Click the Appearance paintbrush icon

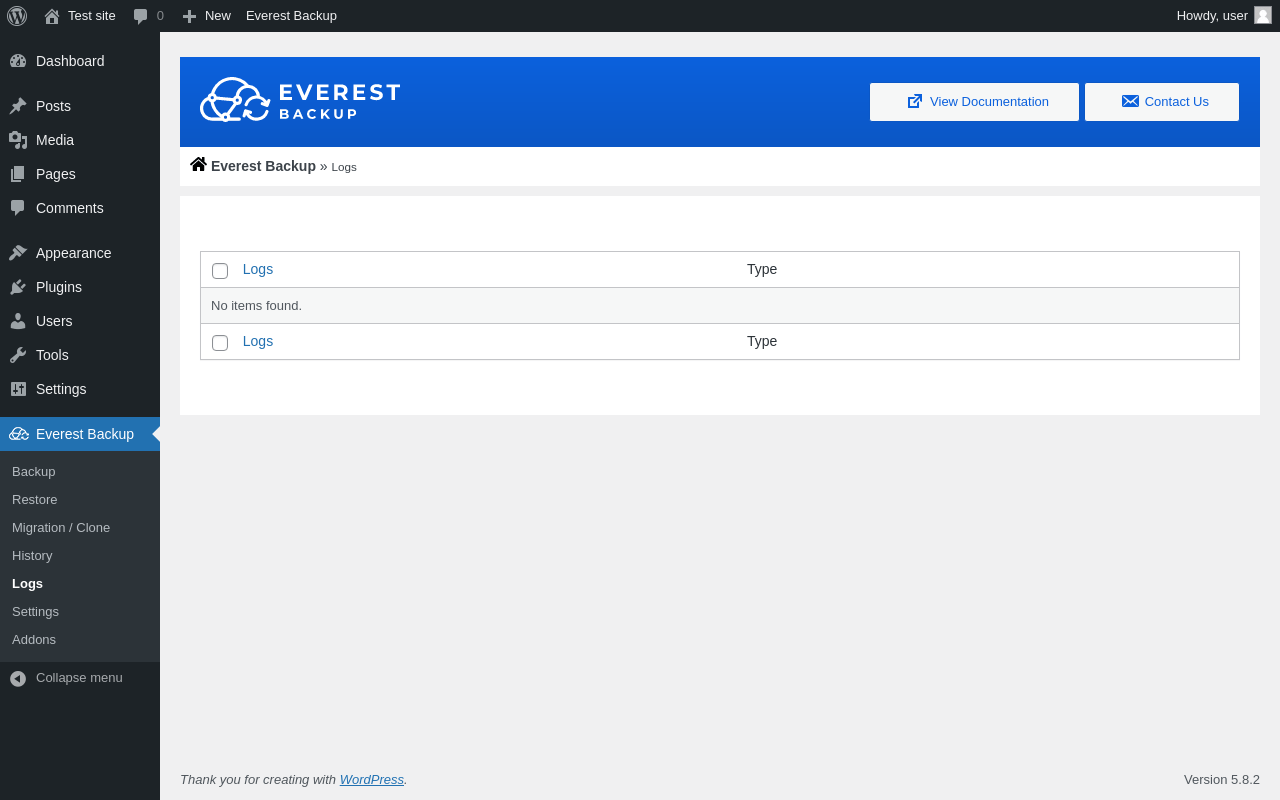pyautogui.click(x=18, y=253)
